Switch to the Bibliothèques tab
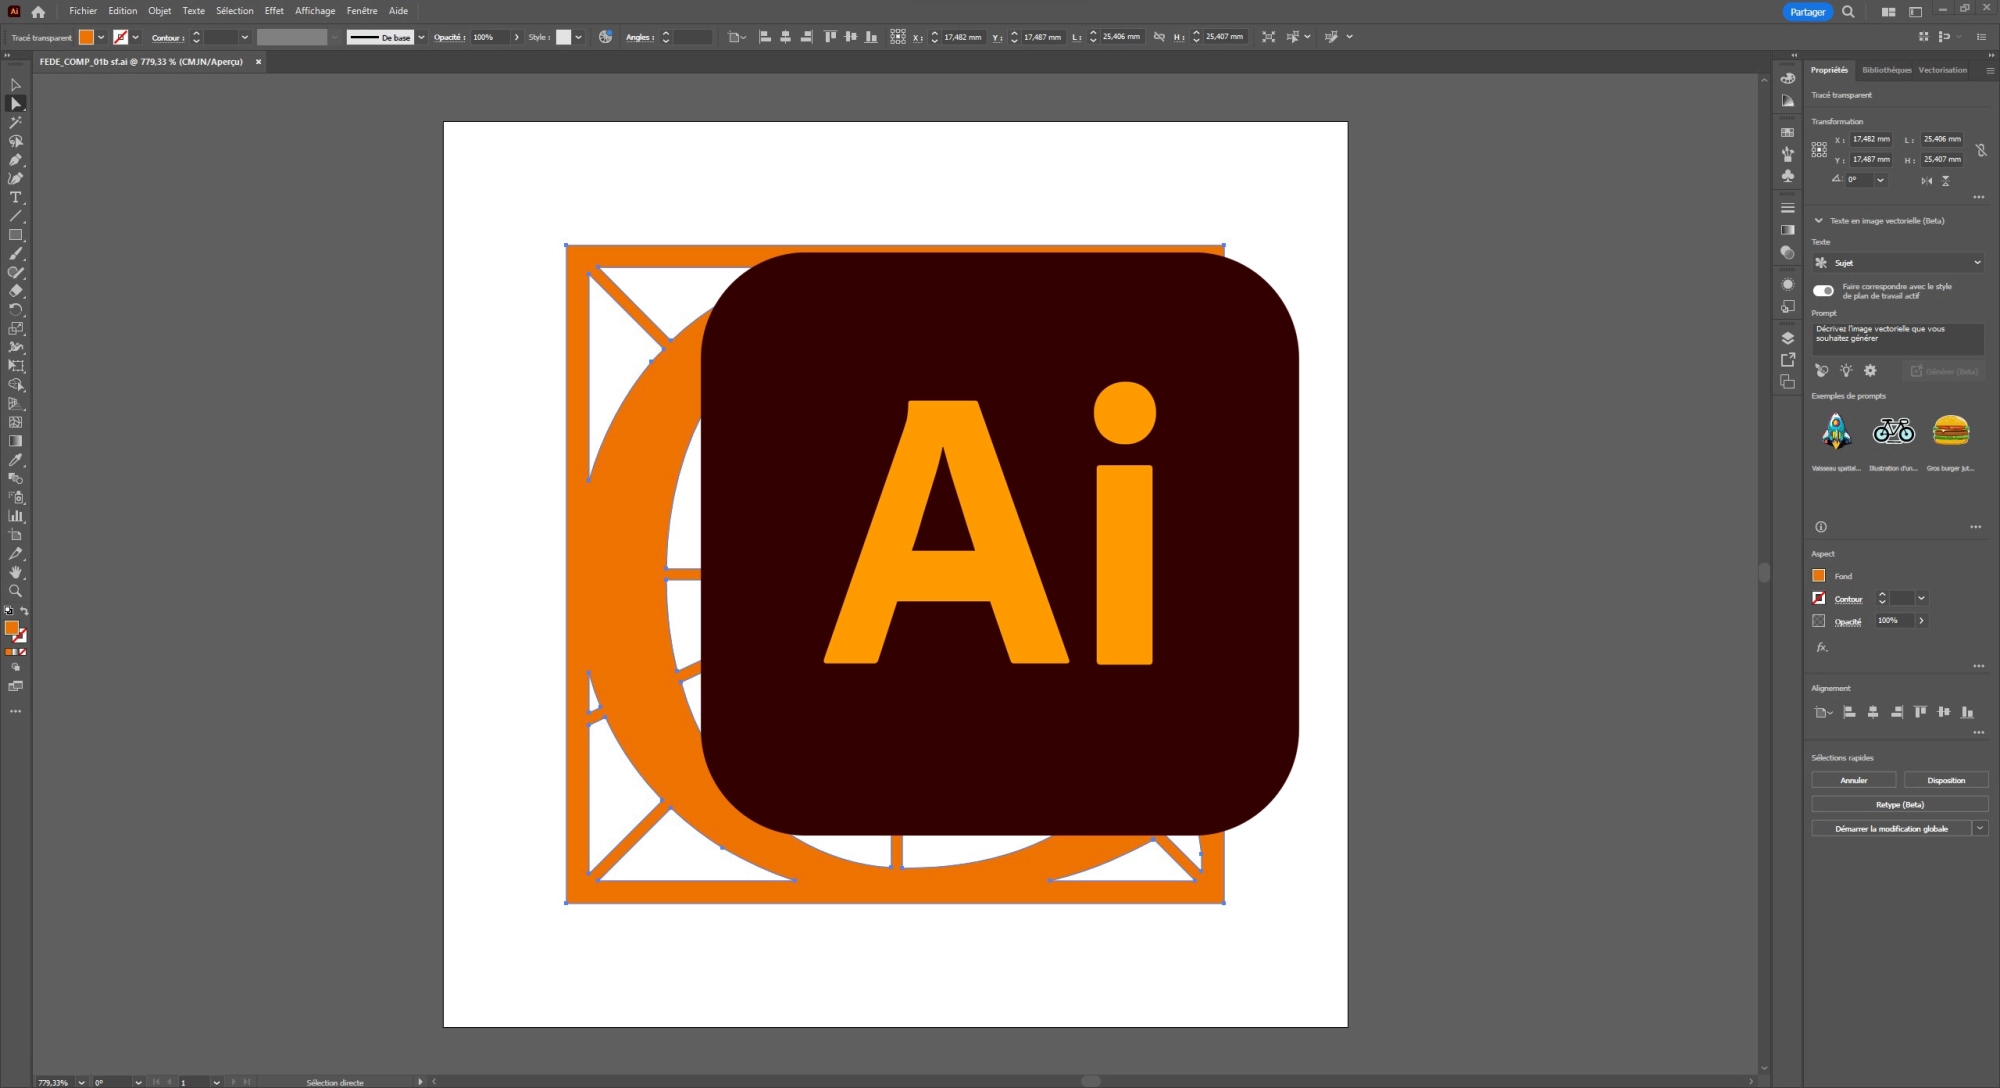2000x1088 pixels. coord(1886,70)
